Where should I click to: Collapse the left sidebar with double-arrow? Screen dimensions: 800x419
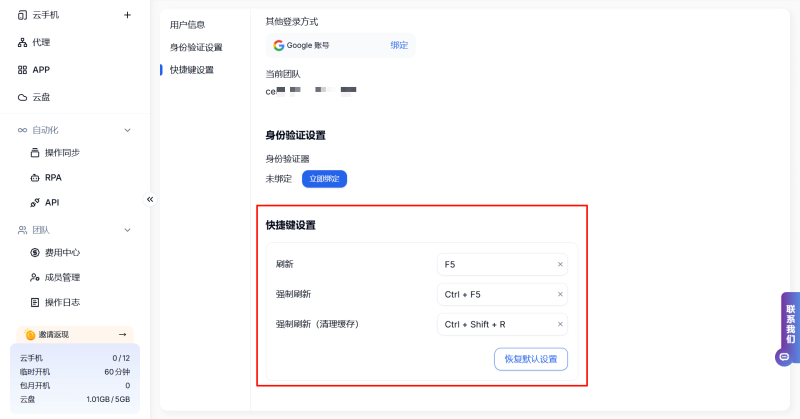(x=150, y=199)
